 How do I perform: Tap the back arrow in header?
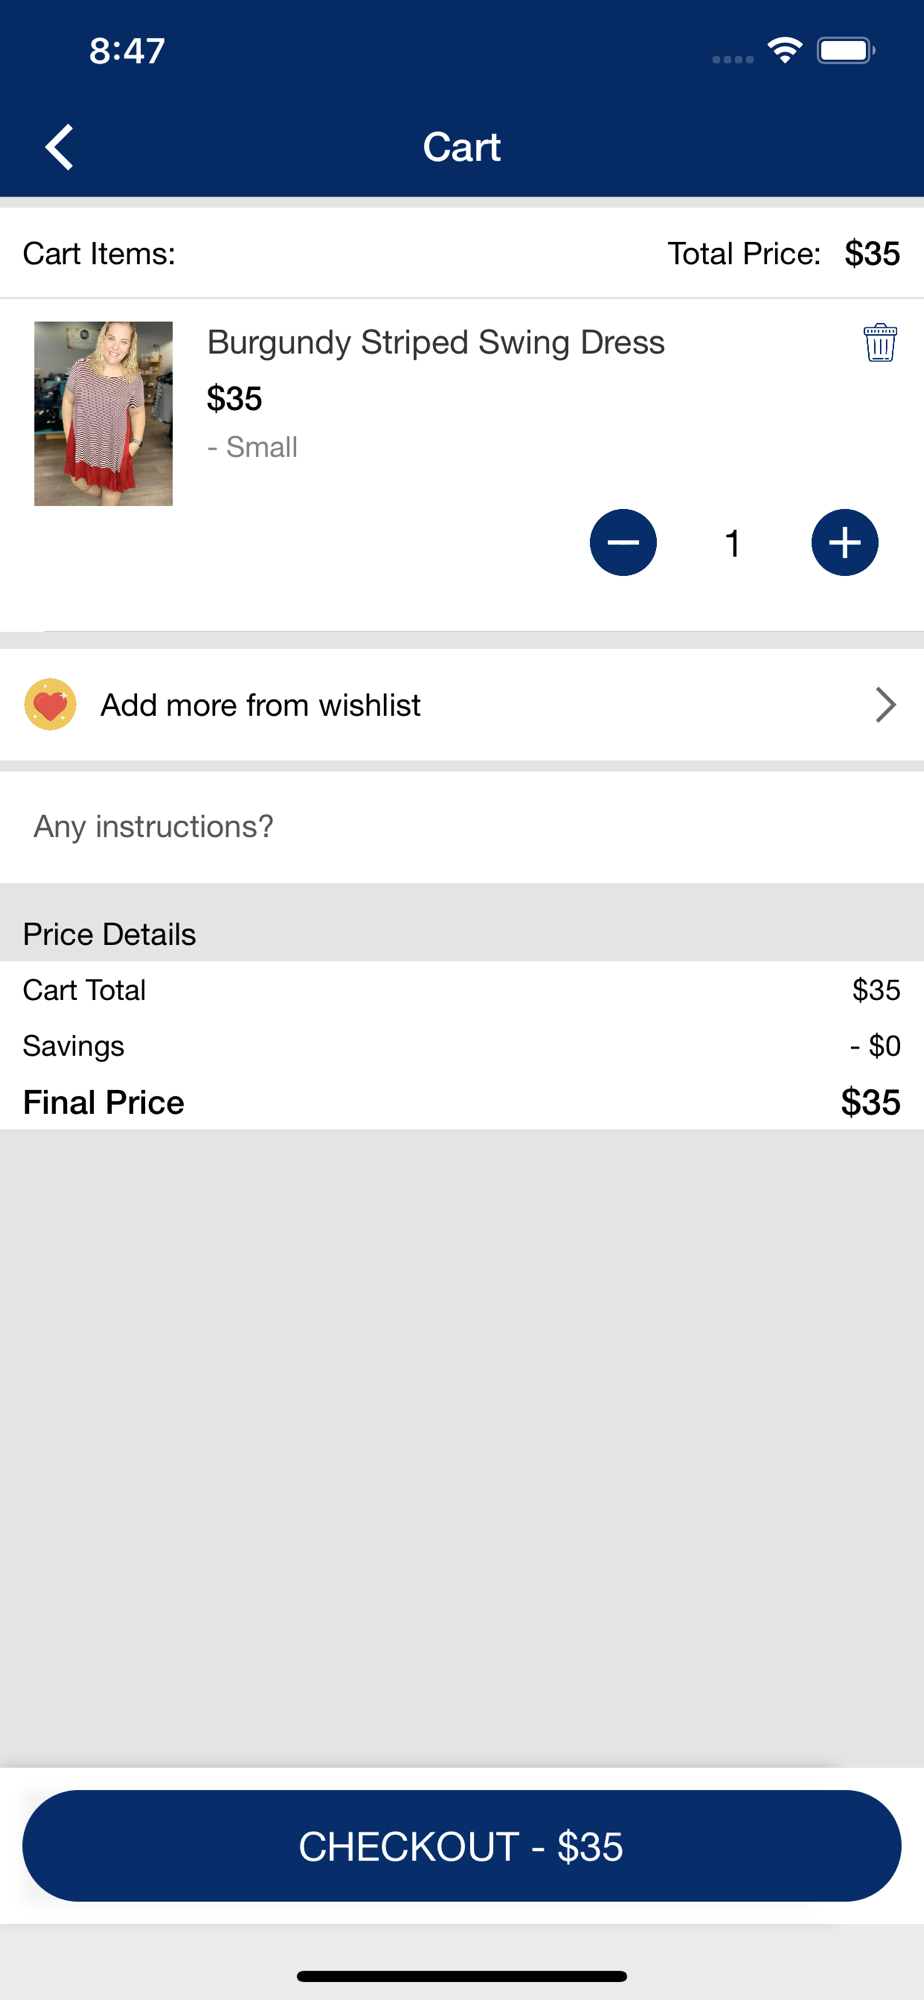pos(60,147)
